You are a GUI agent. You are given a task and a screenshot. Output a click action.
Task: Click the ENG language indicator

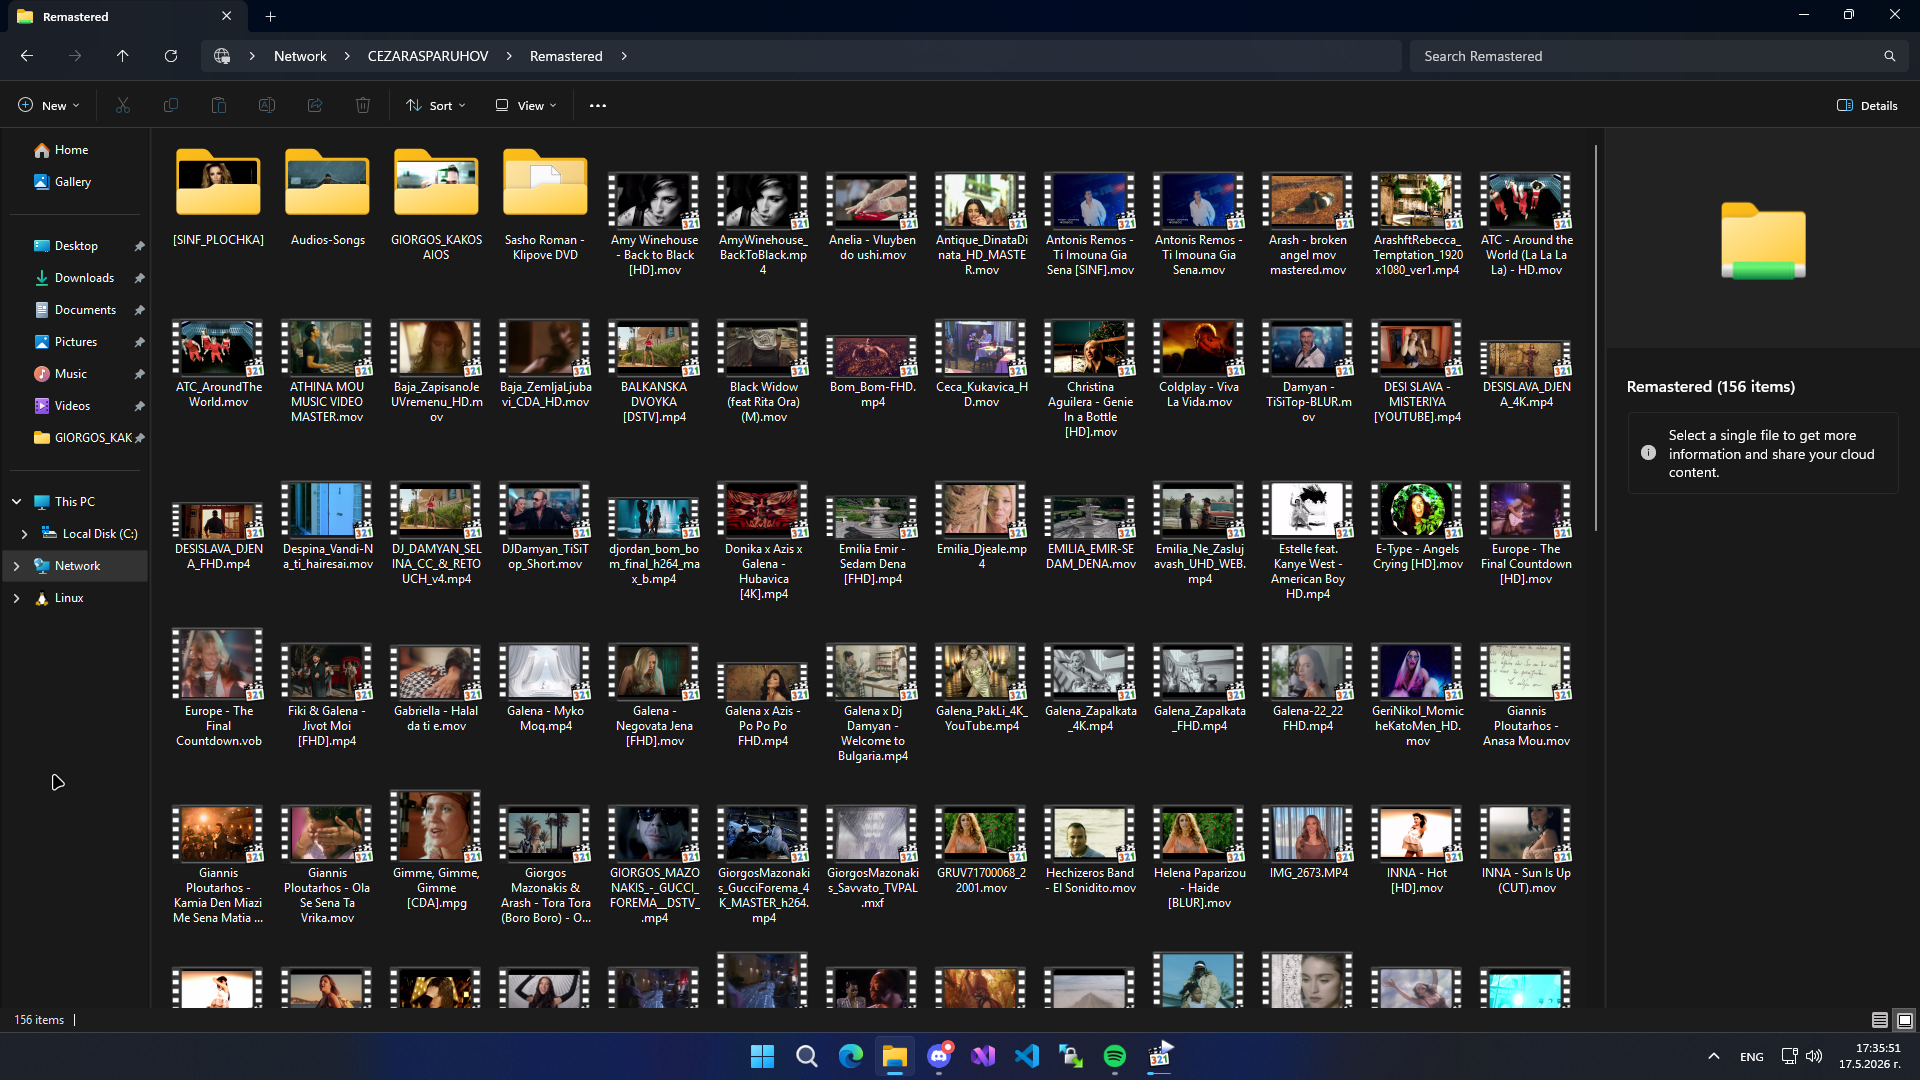coord(1751,1057)
